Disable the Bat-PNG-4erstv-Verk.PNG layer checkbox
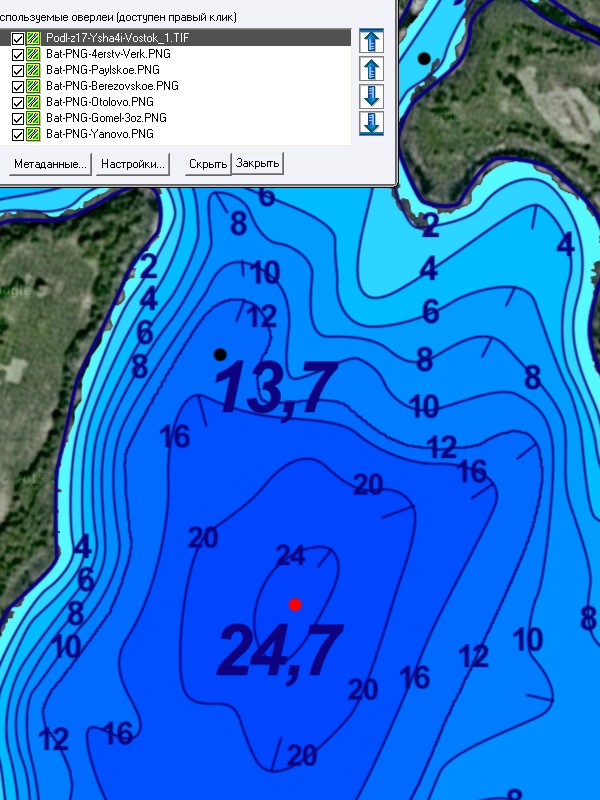The image size is (600, 800). click(x=18, y=54)
